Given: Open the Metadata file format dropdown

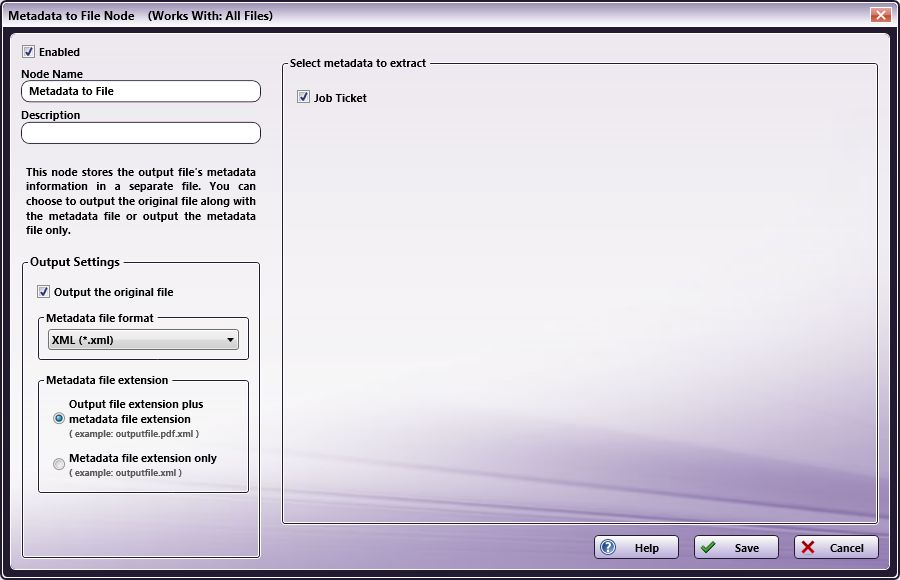Looking at the screenshot, I should click(x=143, y=340).
